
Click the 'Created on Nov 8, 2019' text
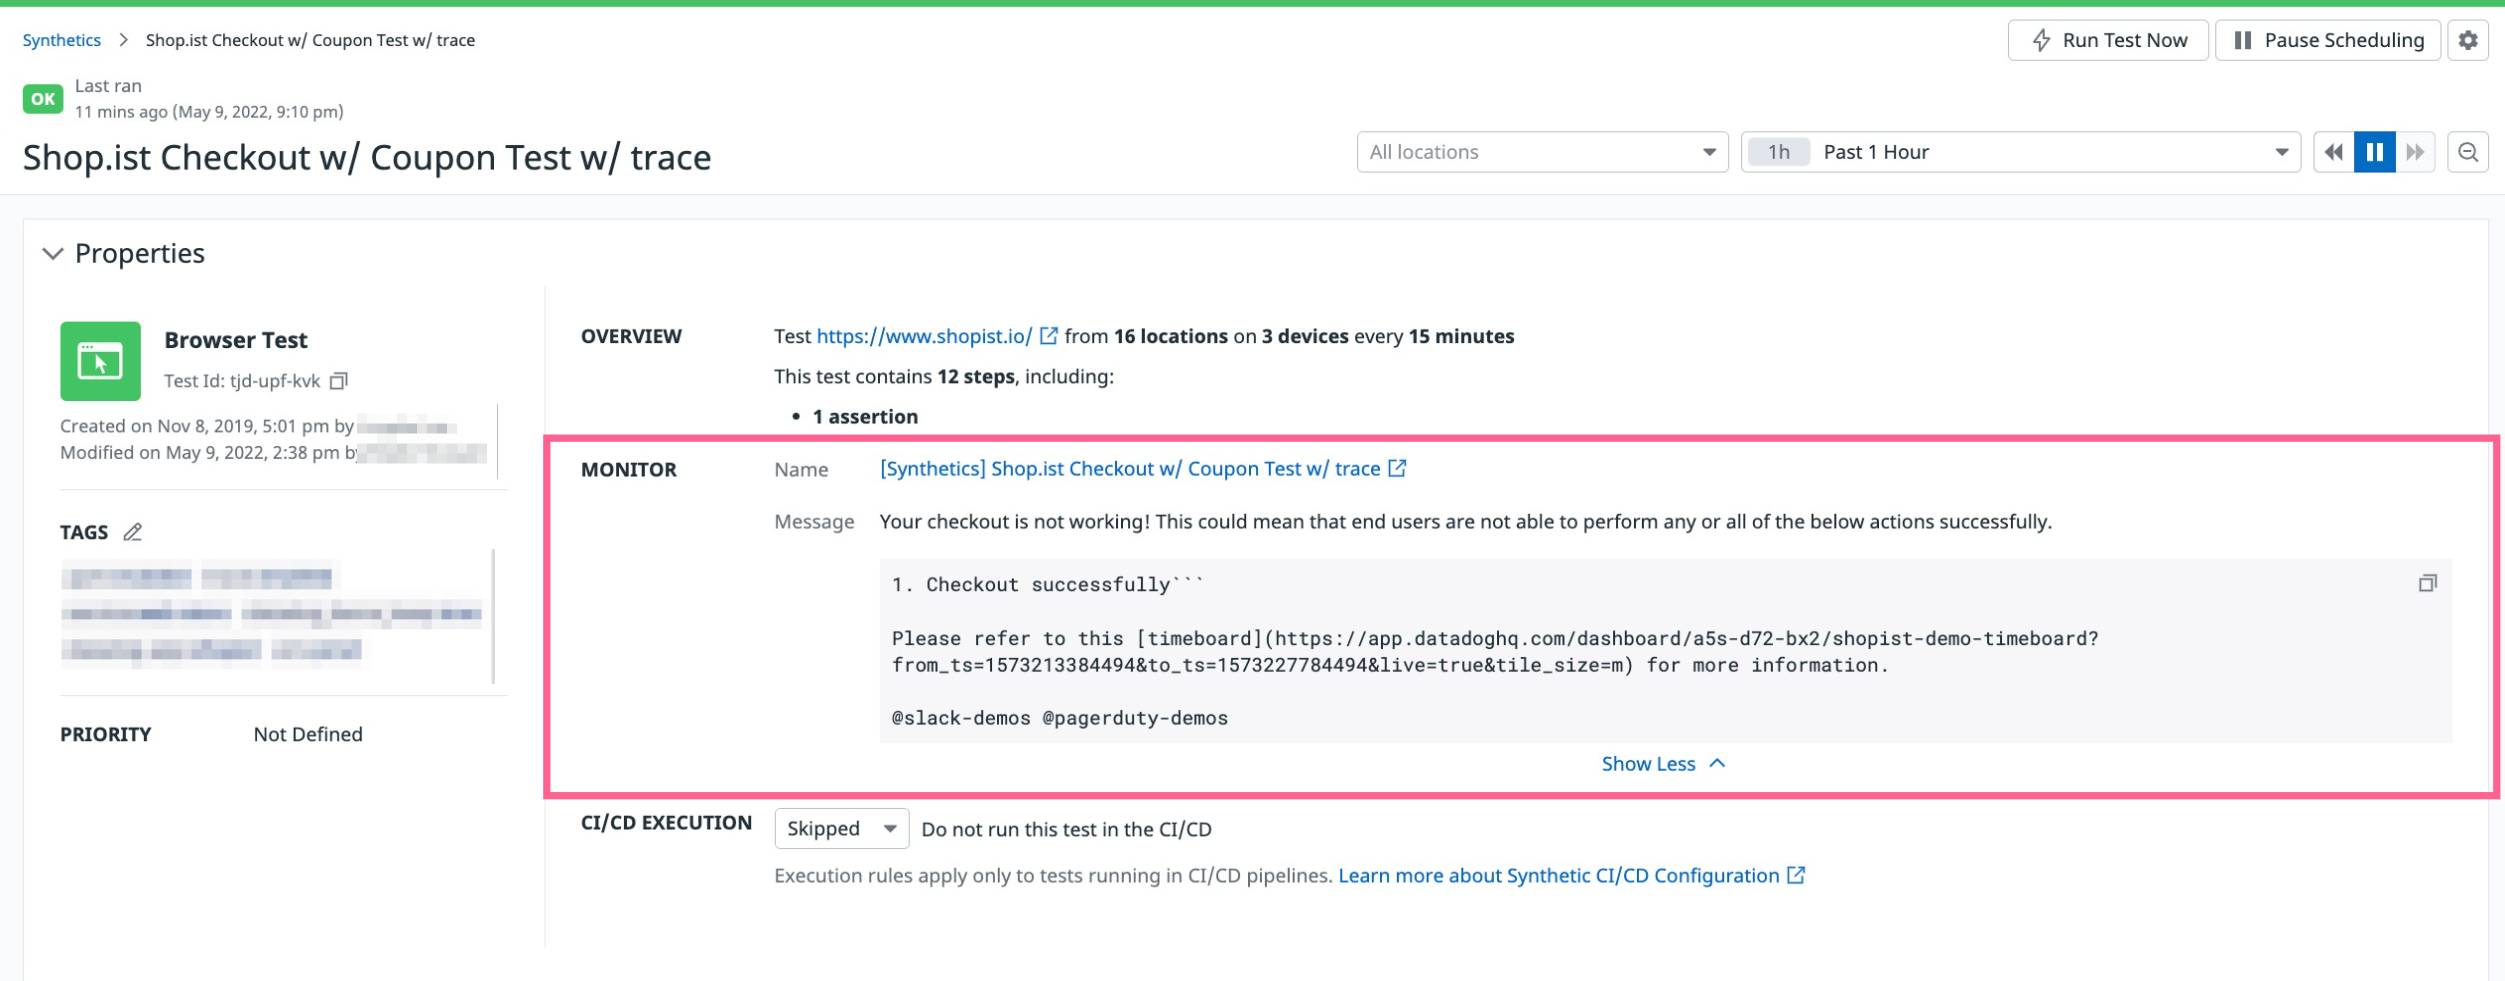pos(207,426)
